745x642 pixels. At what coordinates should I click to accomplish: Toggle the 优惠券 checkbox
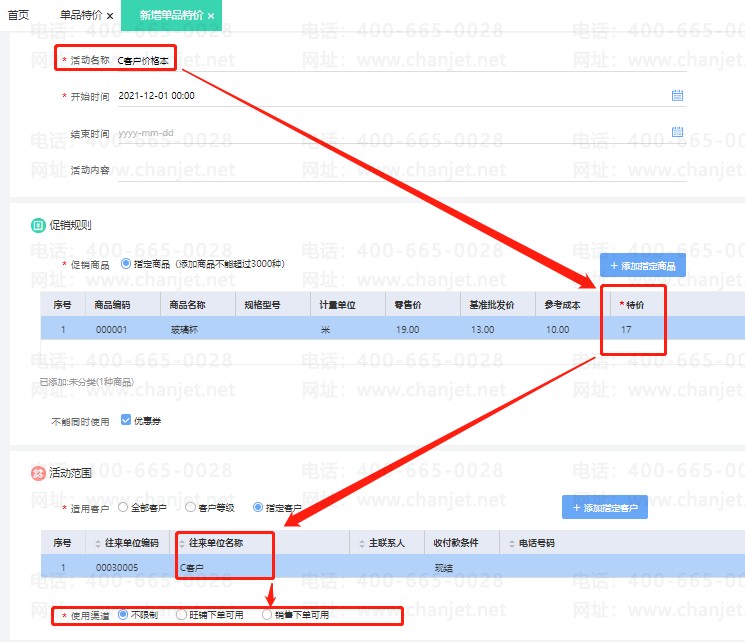(126, 420)
